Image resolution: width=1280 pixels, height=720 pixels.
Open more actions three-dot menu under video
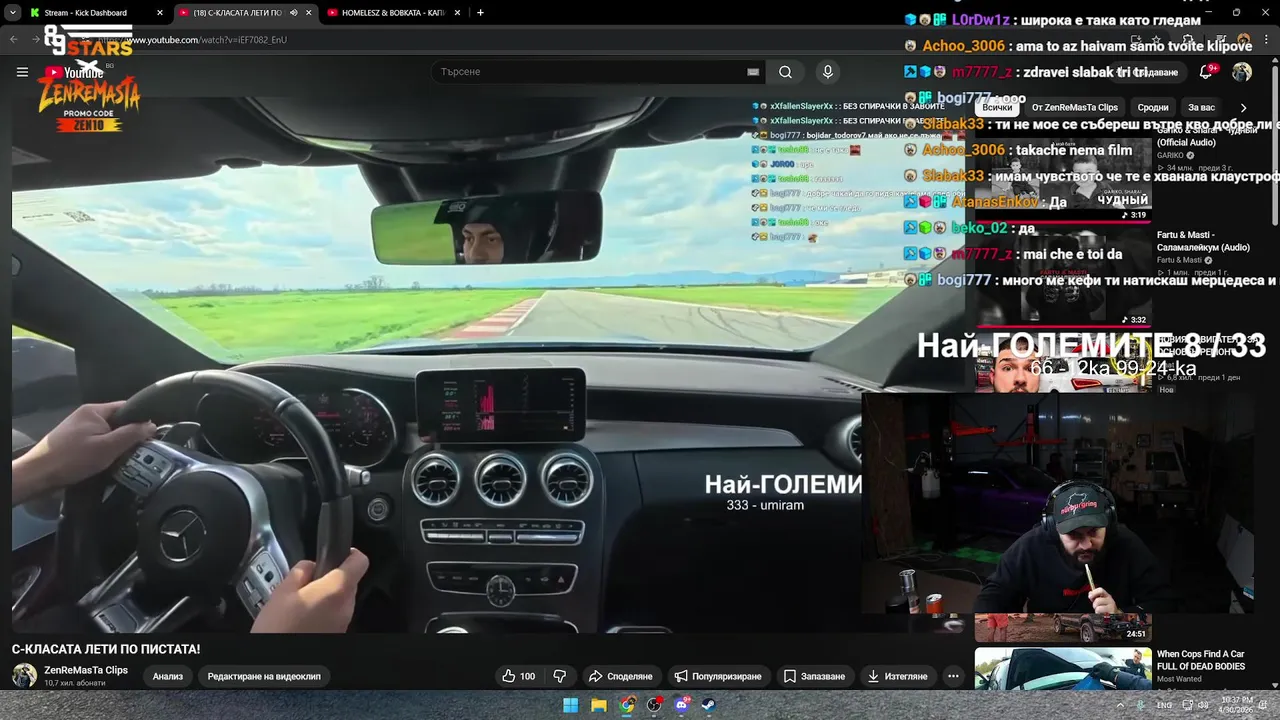pos(953,676)
